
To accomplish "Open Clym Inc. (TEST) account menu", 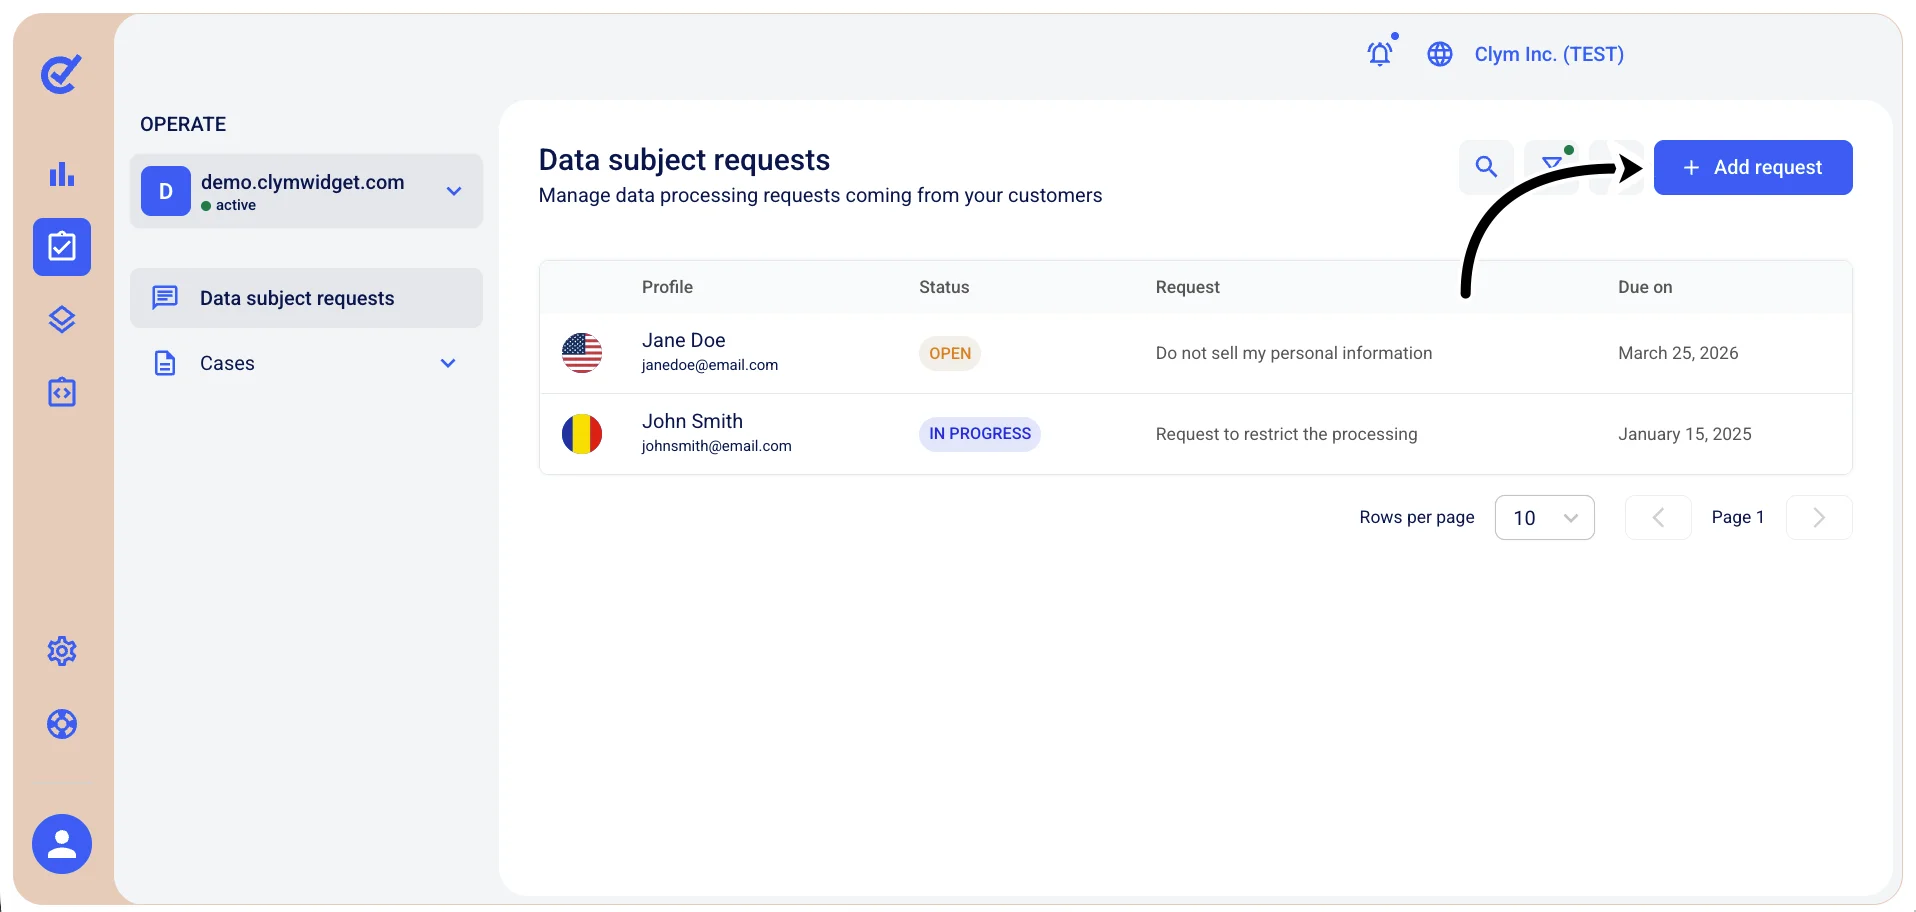I will (x=1549, y=54).
